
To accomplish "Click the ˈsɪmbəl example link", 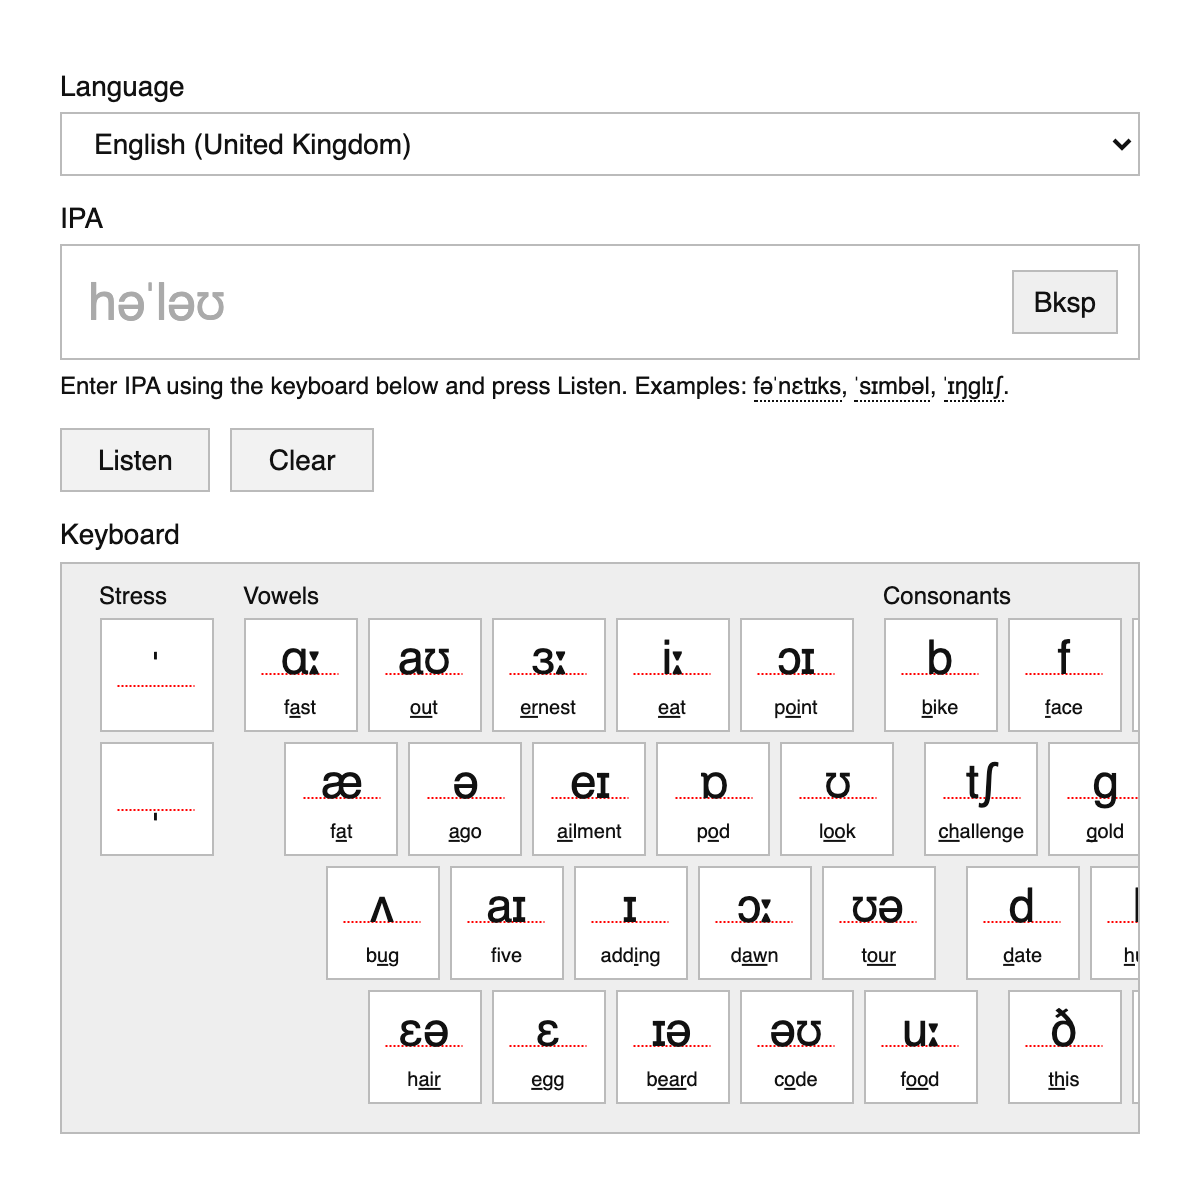I will click(892, 387).
